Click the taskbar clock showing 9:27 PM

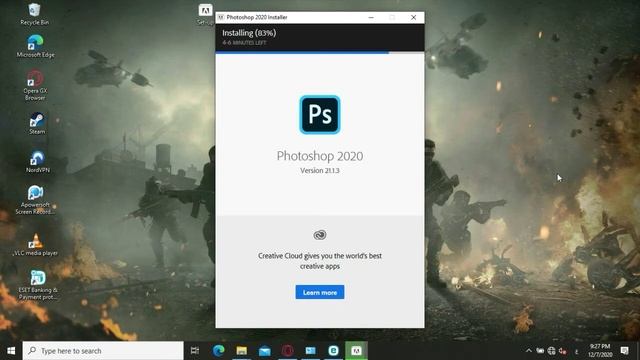click(x=600, y=351)
